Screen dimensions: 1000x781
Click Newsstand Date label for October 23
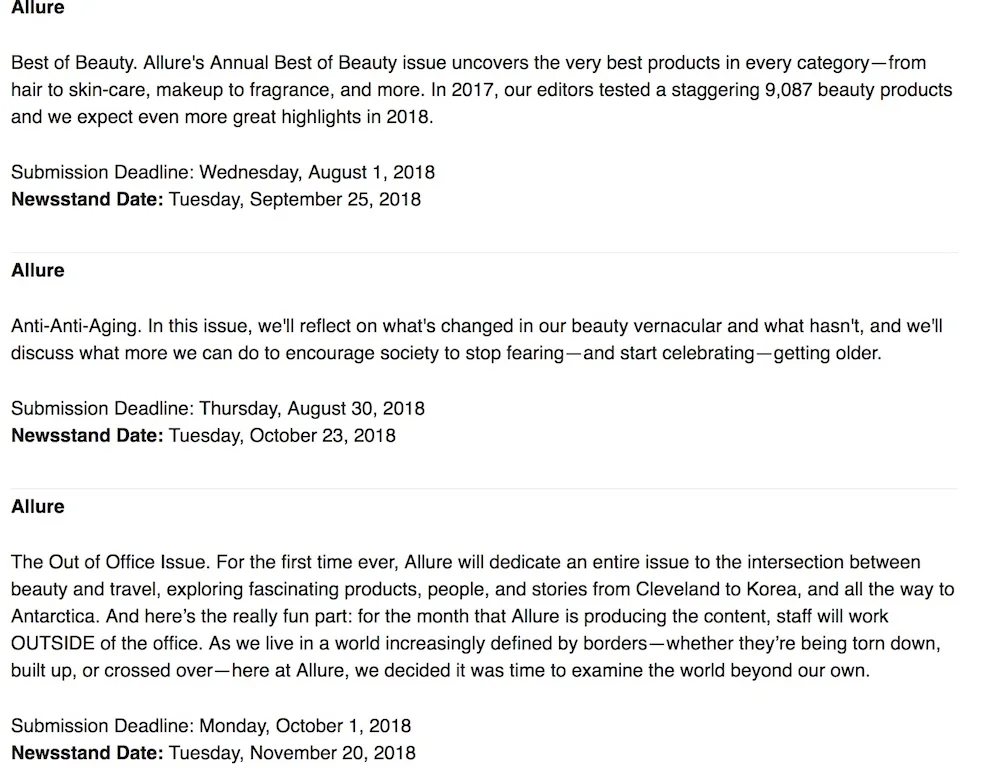pyautogui.click(x=87, y=435)
